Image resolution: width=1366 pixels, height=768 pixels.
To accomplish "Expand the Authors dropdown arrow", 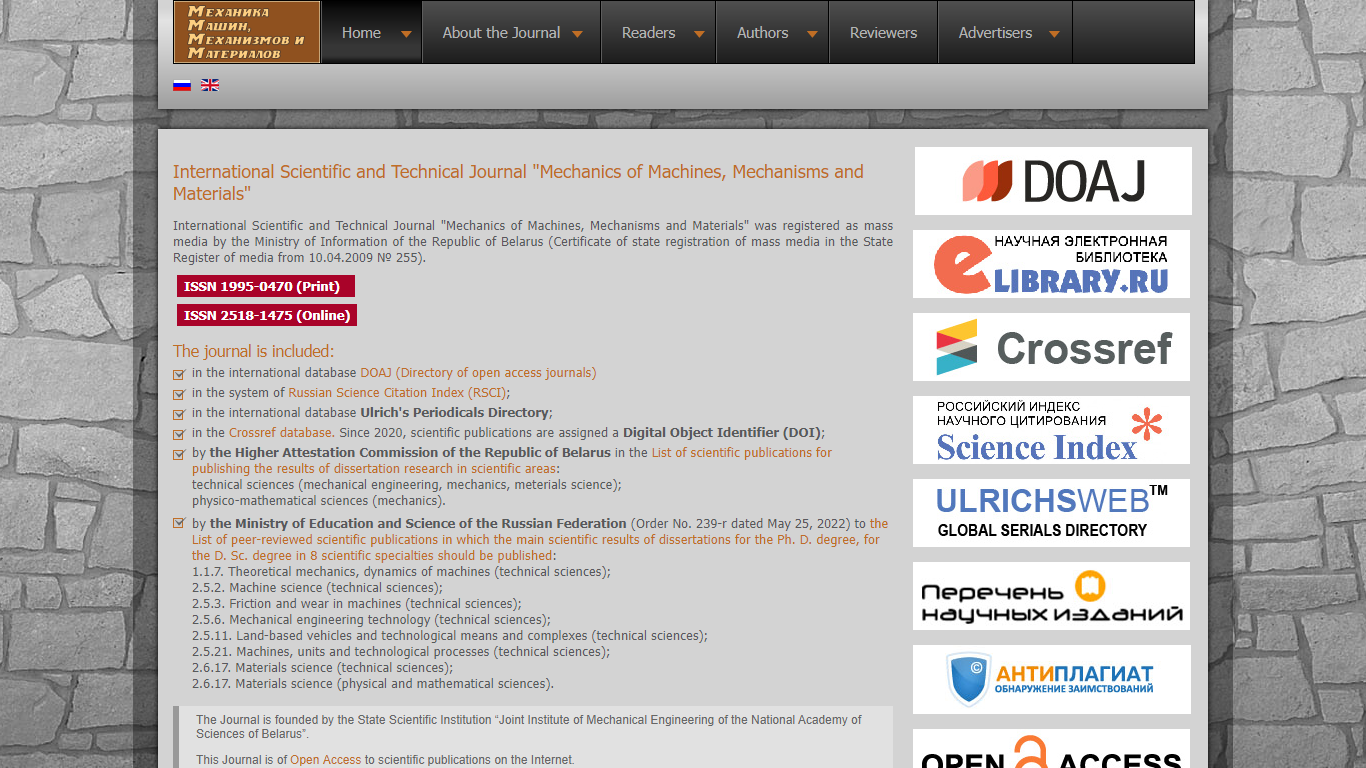I will [x=812, y=34].
